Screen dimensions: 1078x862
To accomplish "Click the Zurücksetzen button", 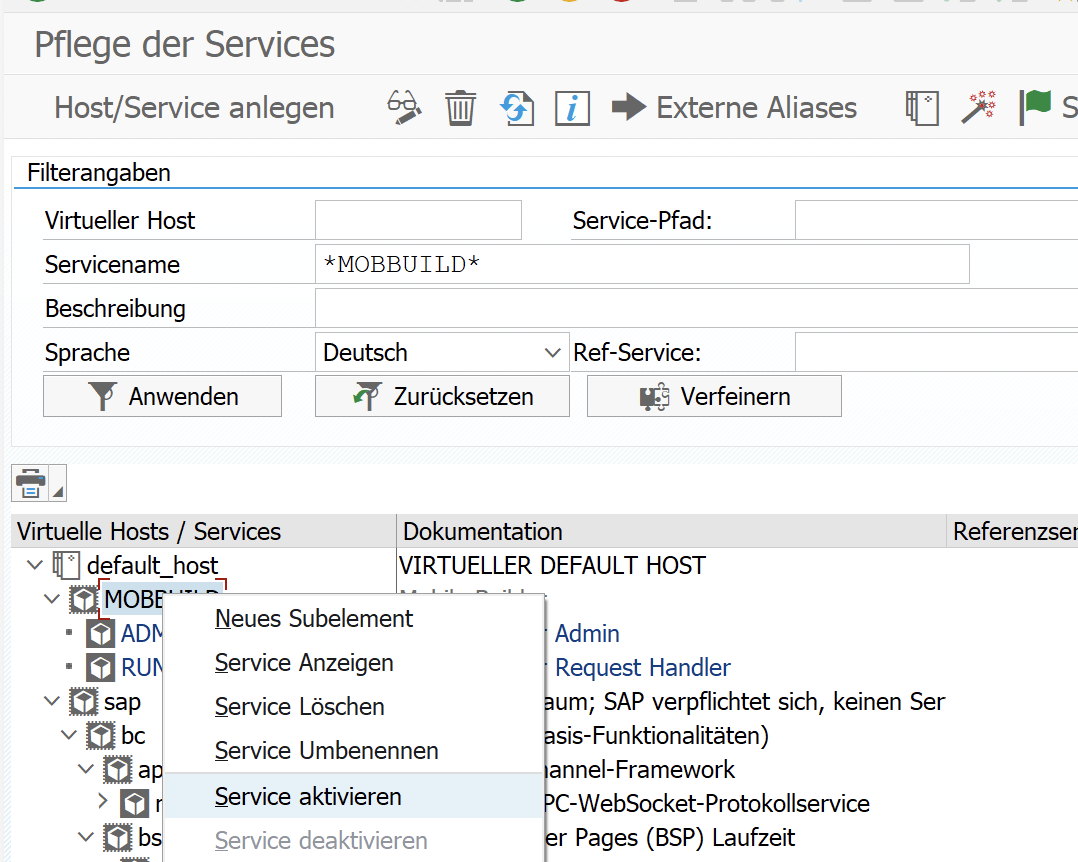I will [x=442, y=396].
